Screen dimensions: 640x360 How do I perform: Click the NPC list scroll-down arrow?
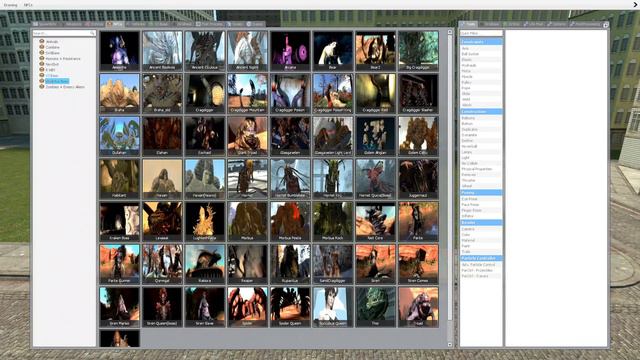pyautogui.click(x=450, y=344)
